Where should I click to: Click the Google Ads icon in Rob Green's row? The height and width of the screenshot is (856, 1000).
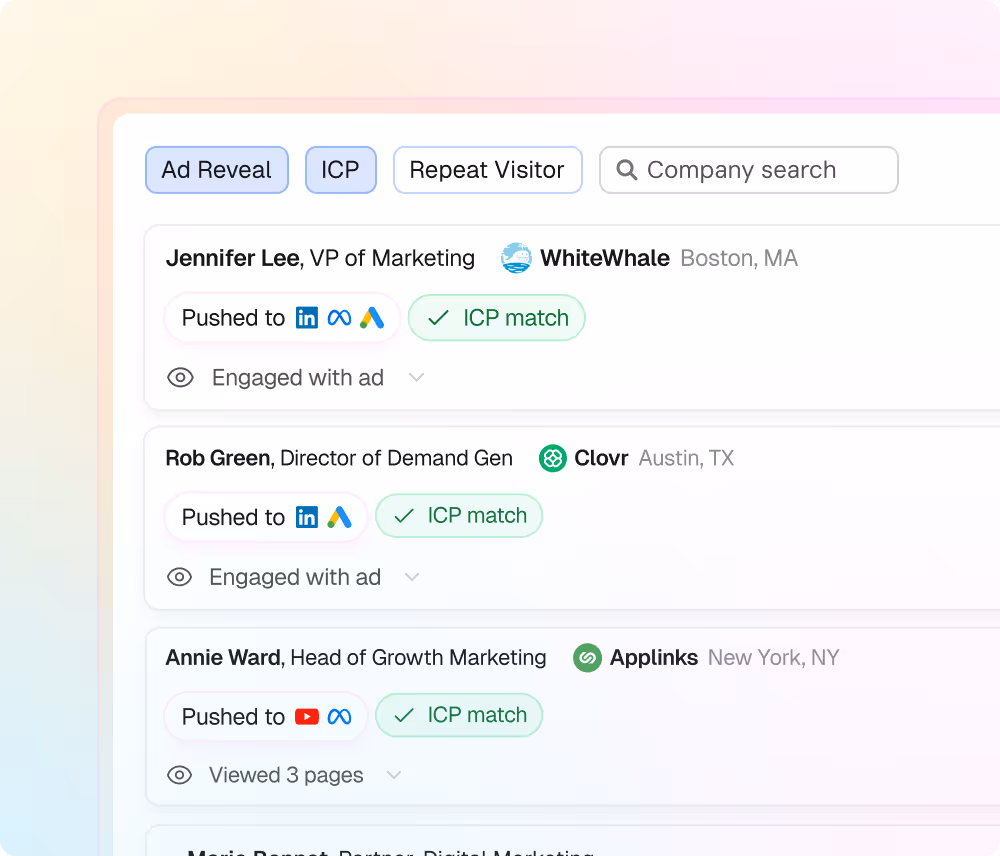pos(340,517)
